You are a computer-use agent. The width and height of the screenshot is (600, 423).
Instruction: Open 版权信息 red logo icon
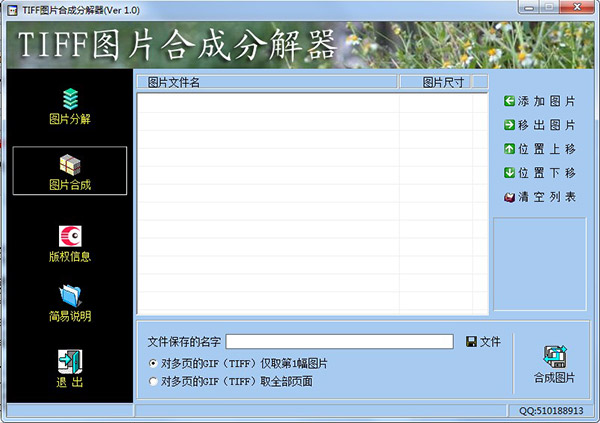[x=70, y=236]
